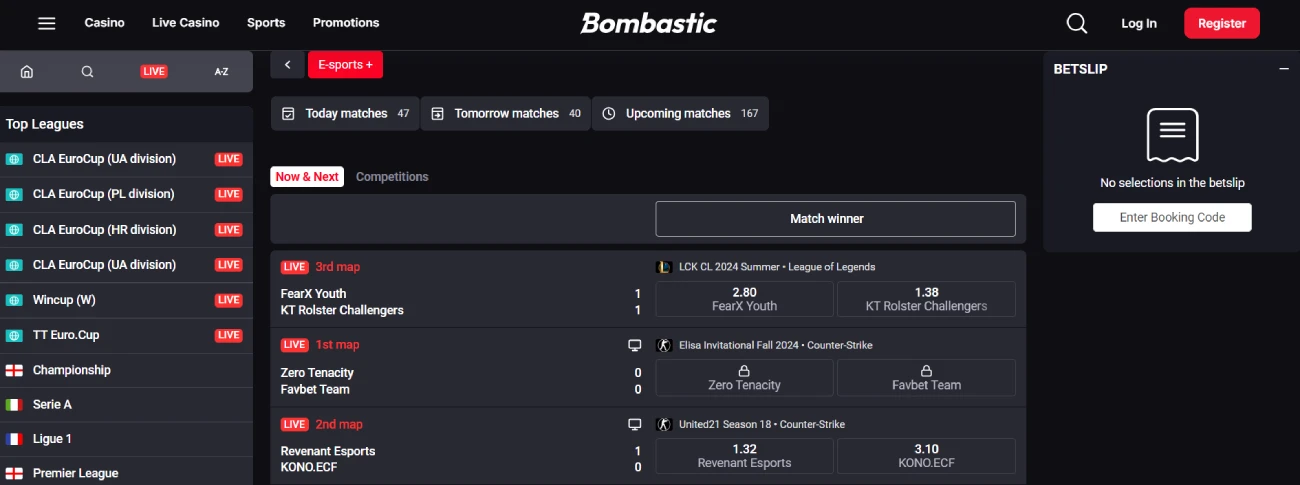Screen dimensions: 1300x485
Task: Click the search magnifier in header
Action: 1077,23
